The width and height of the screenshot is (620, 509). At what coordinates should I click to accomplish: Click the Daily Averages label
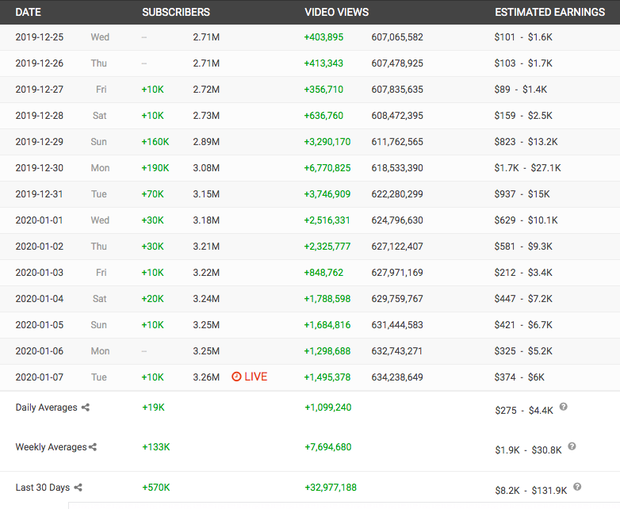pos(47,408)
